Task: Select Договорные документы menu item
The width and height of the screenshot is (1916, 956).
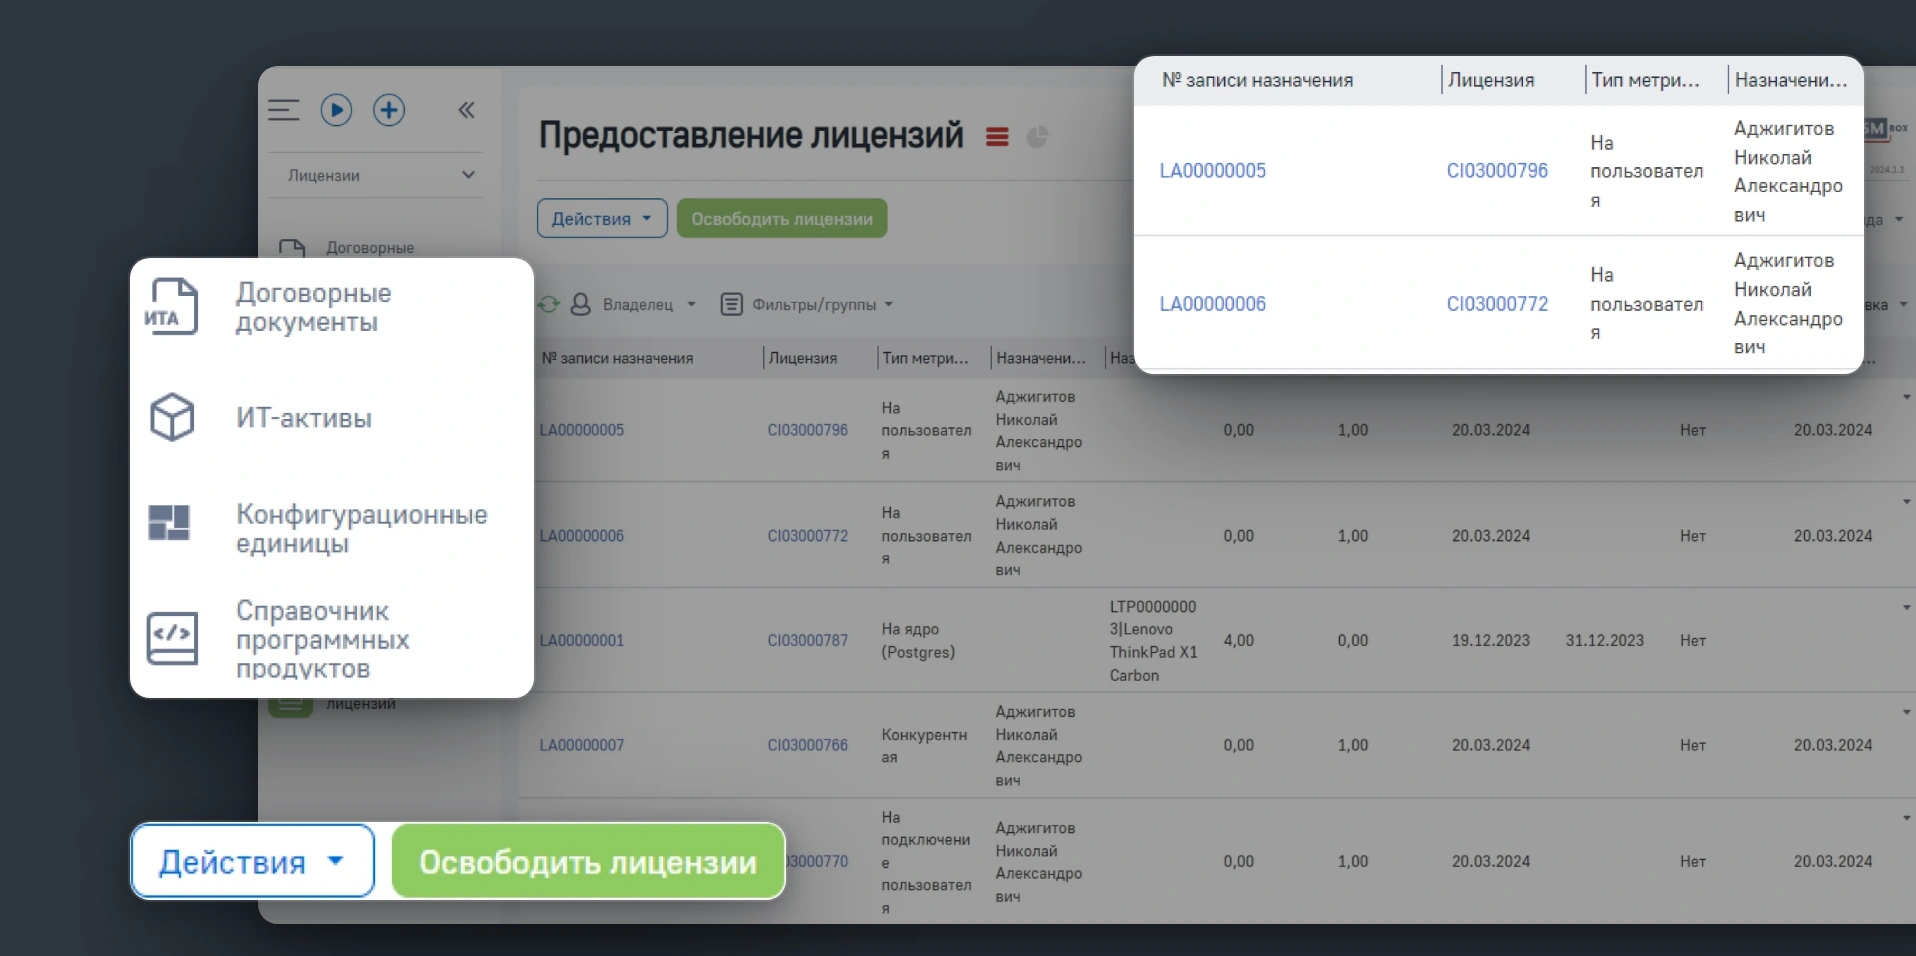Action: 314,307
